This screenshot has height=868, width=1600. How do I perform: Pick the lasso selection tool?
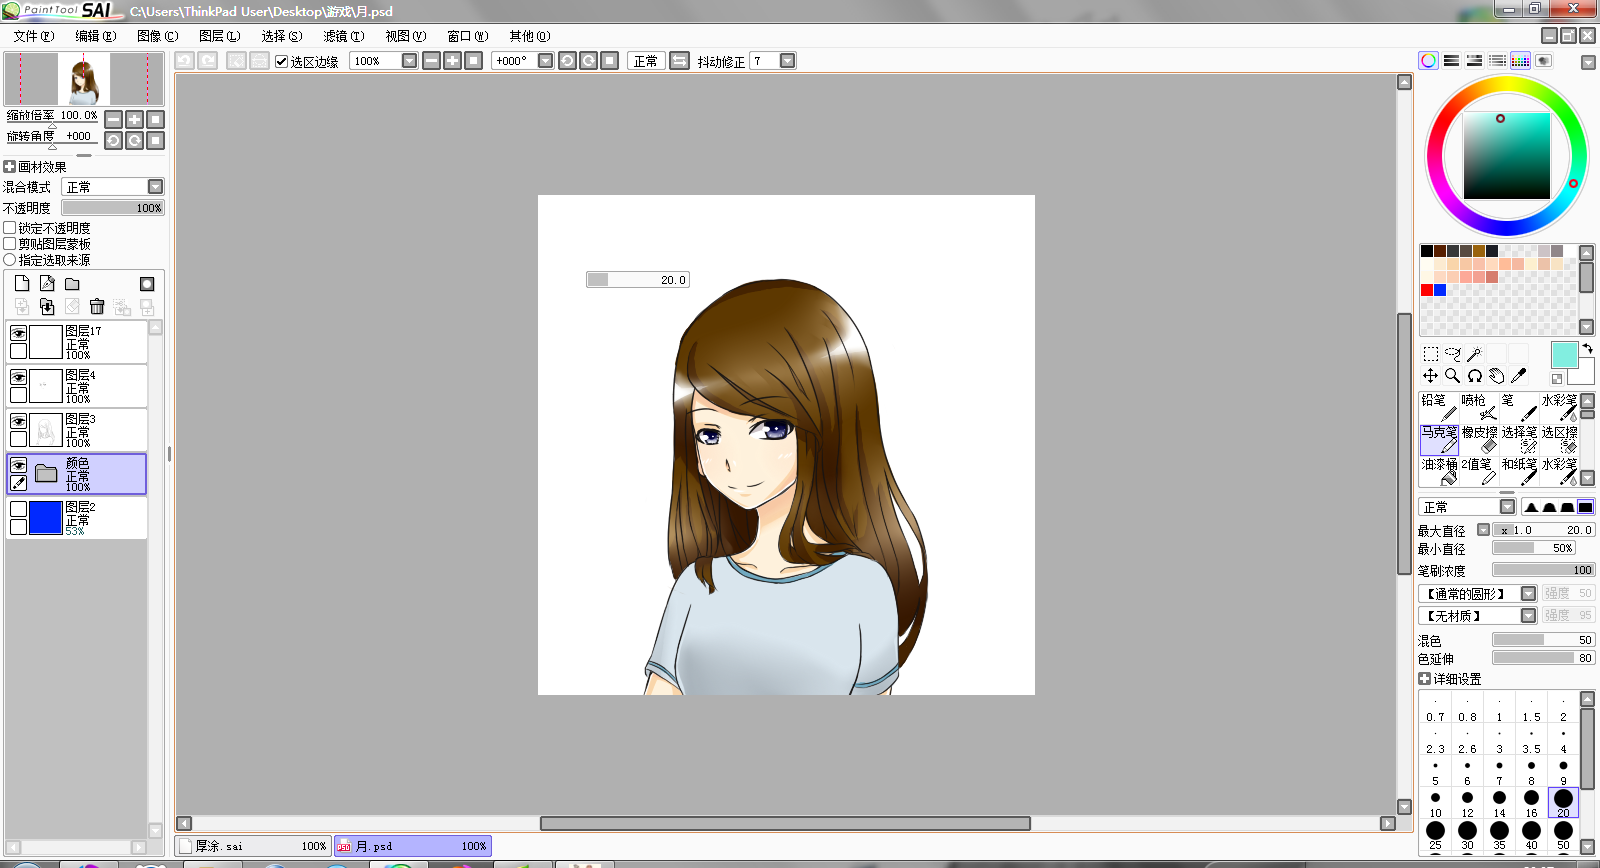(1453, 354)
